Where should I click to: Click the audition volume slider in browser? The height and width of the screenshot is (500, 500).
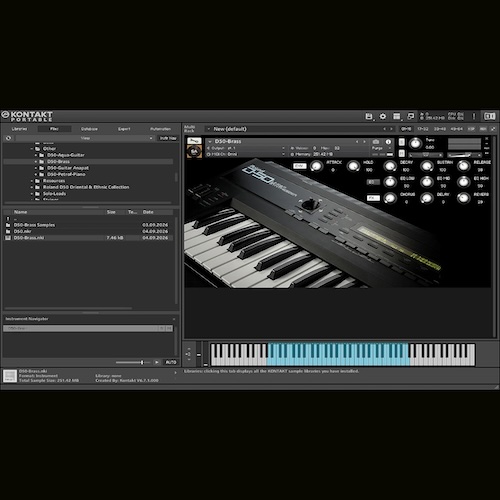tap(133, 362)
